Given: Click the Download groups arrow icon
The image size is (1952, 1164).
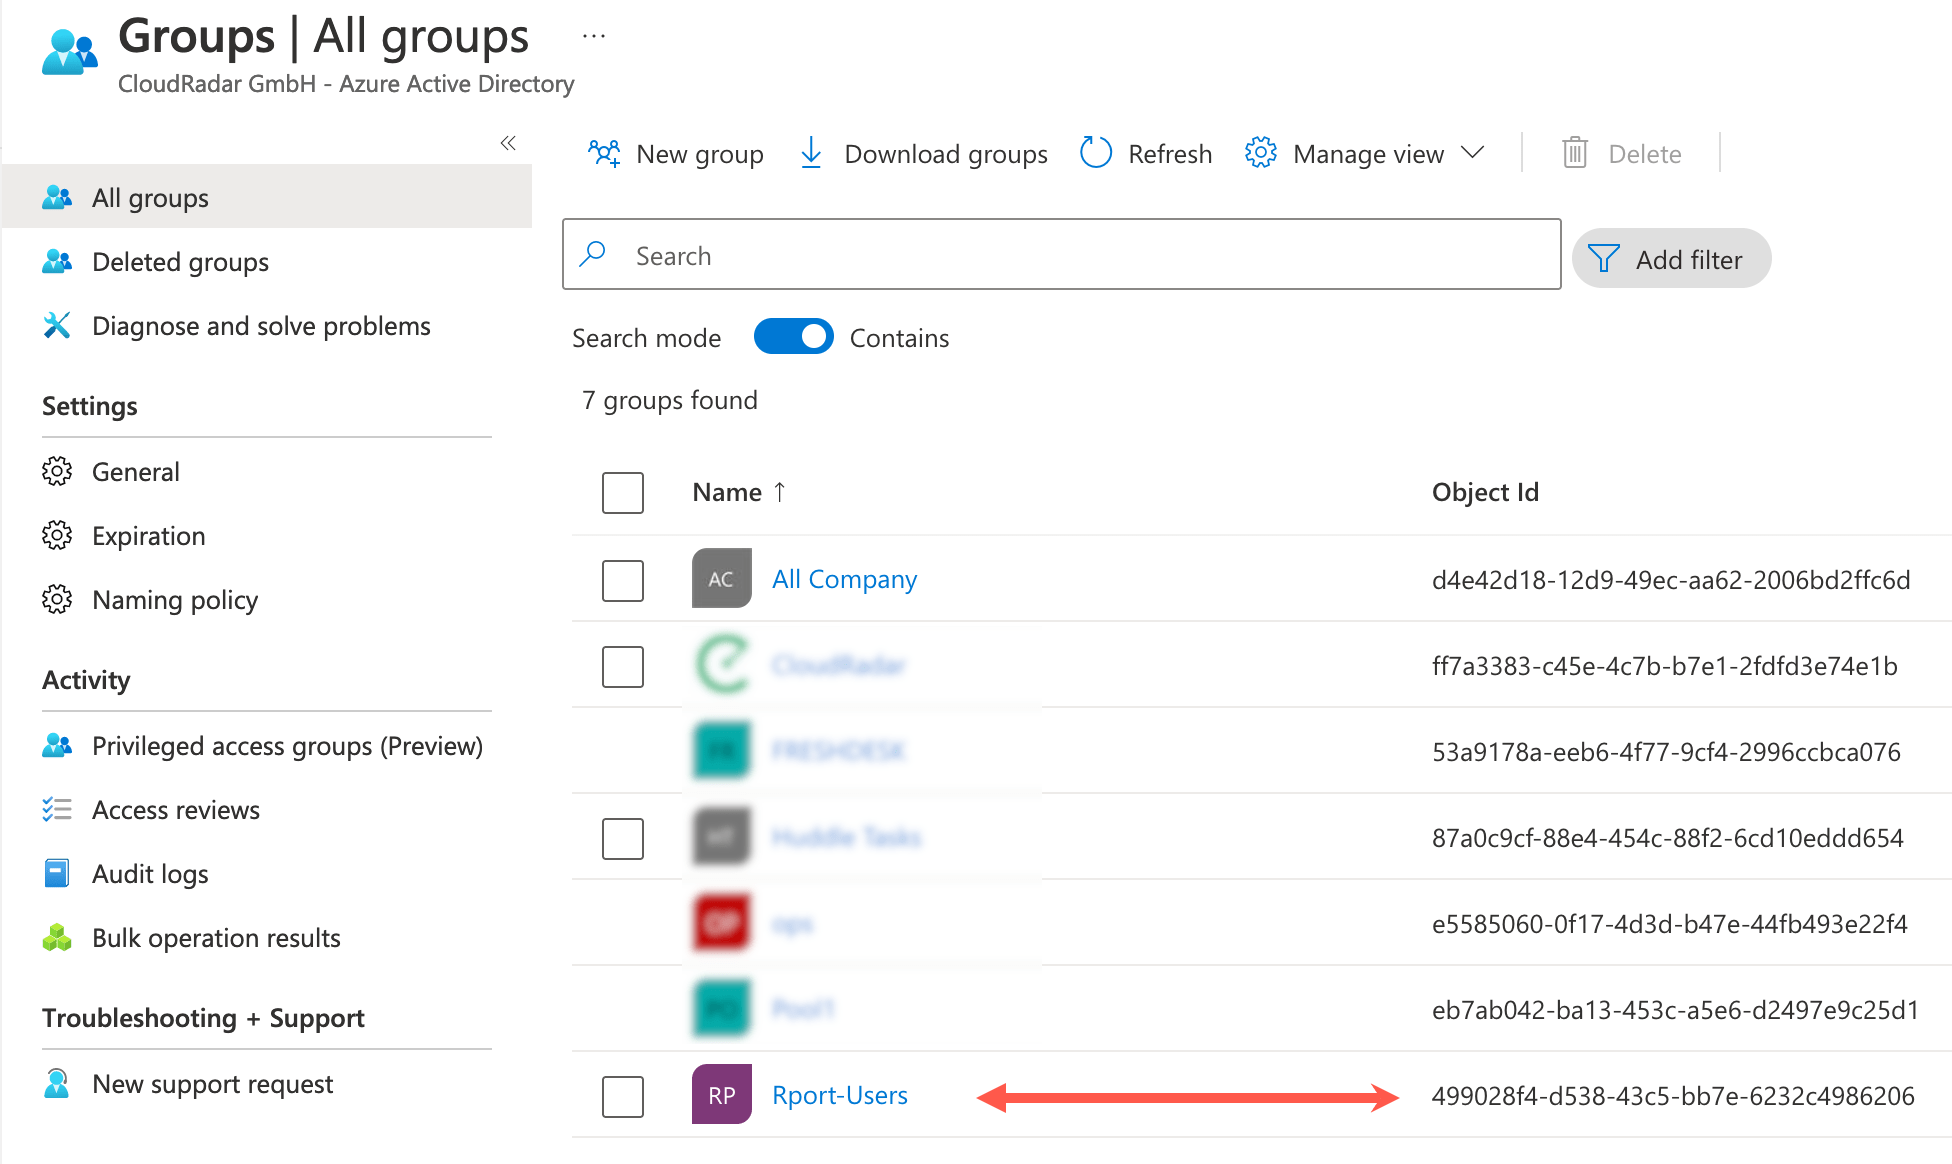Looking at the screenshot, I should [x=811, y=153].
